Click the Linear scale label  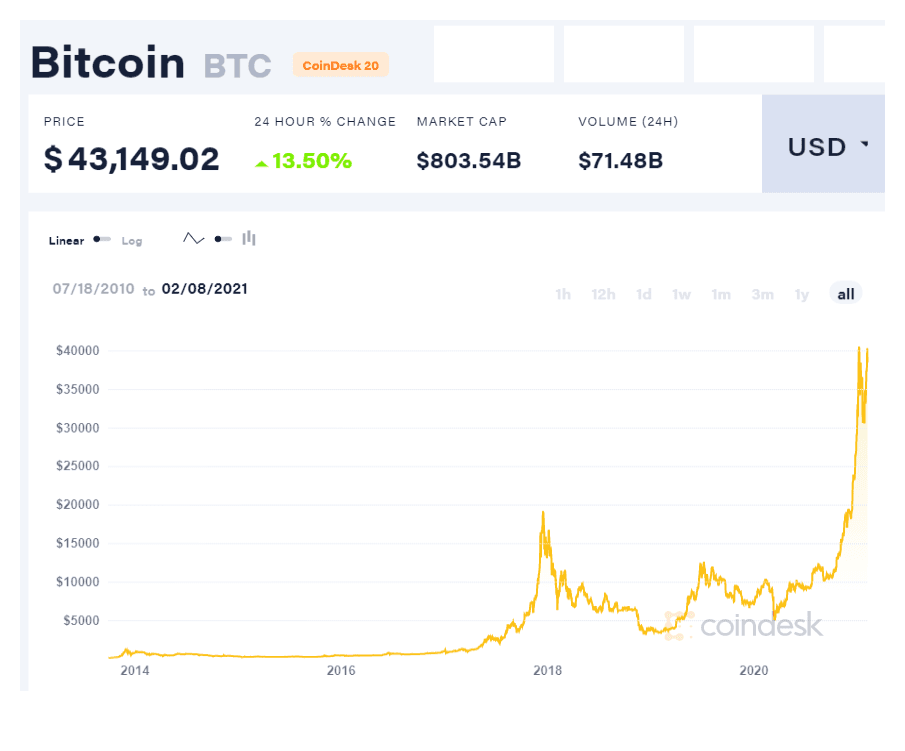pos(66,241)
